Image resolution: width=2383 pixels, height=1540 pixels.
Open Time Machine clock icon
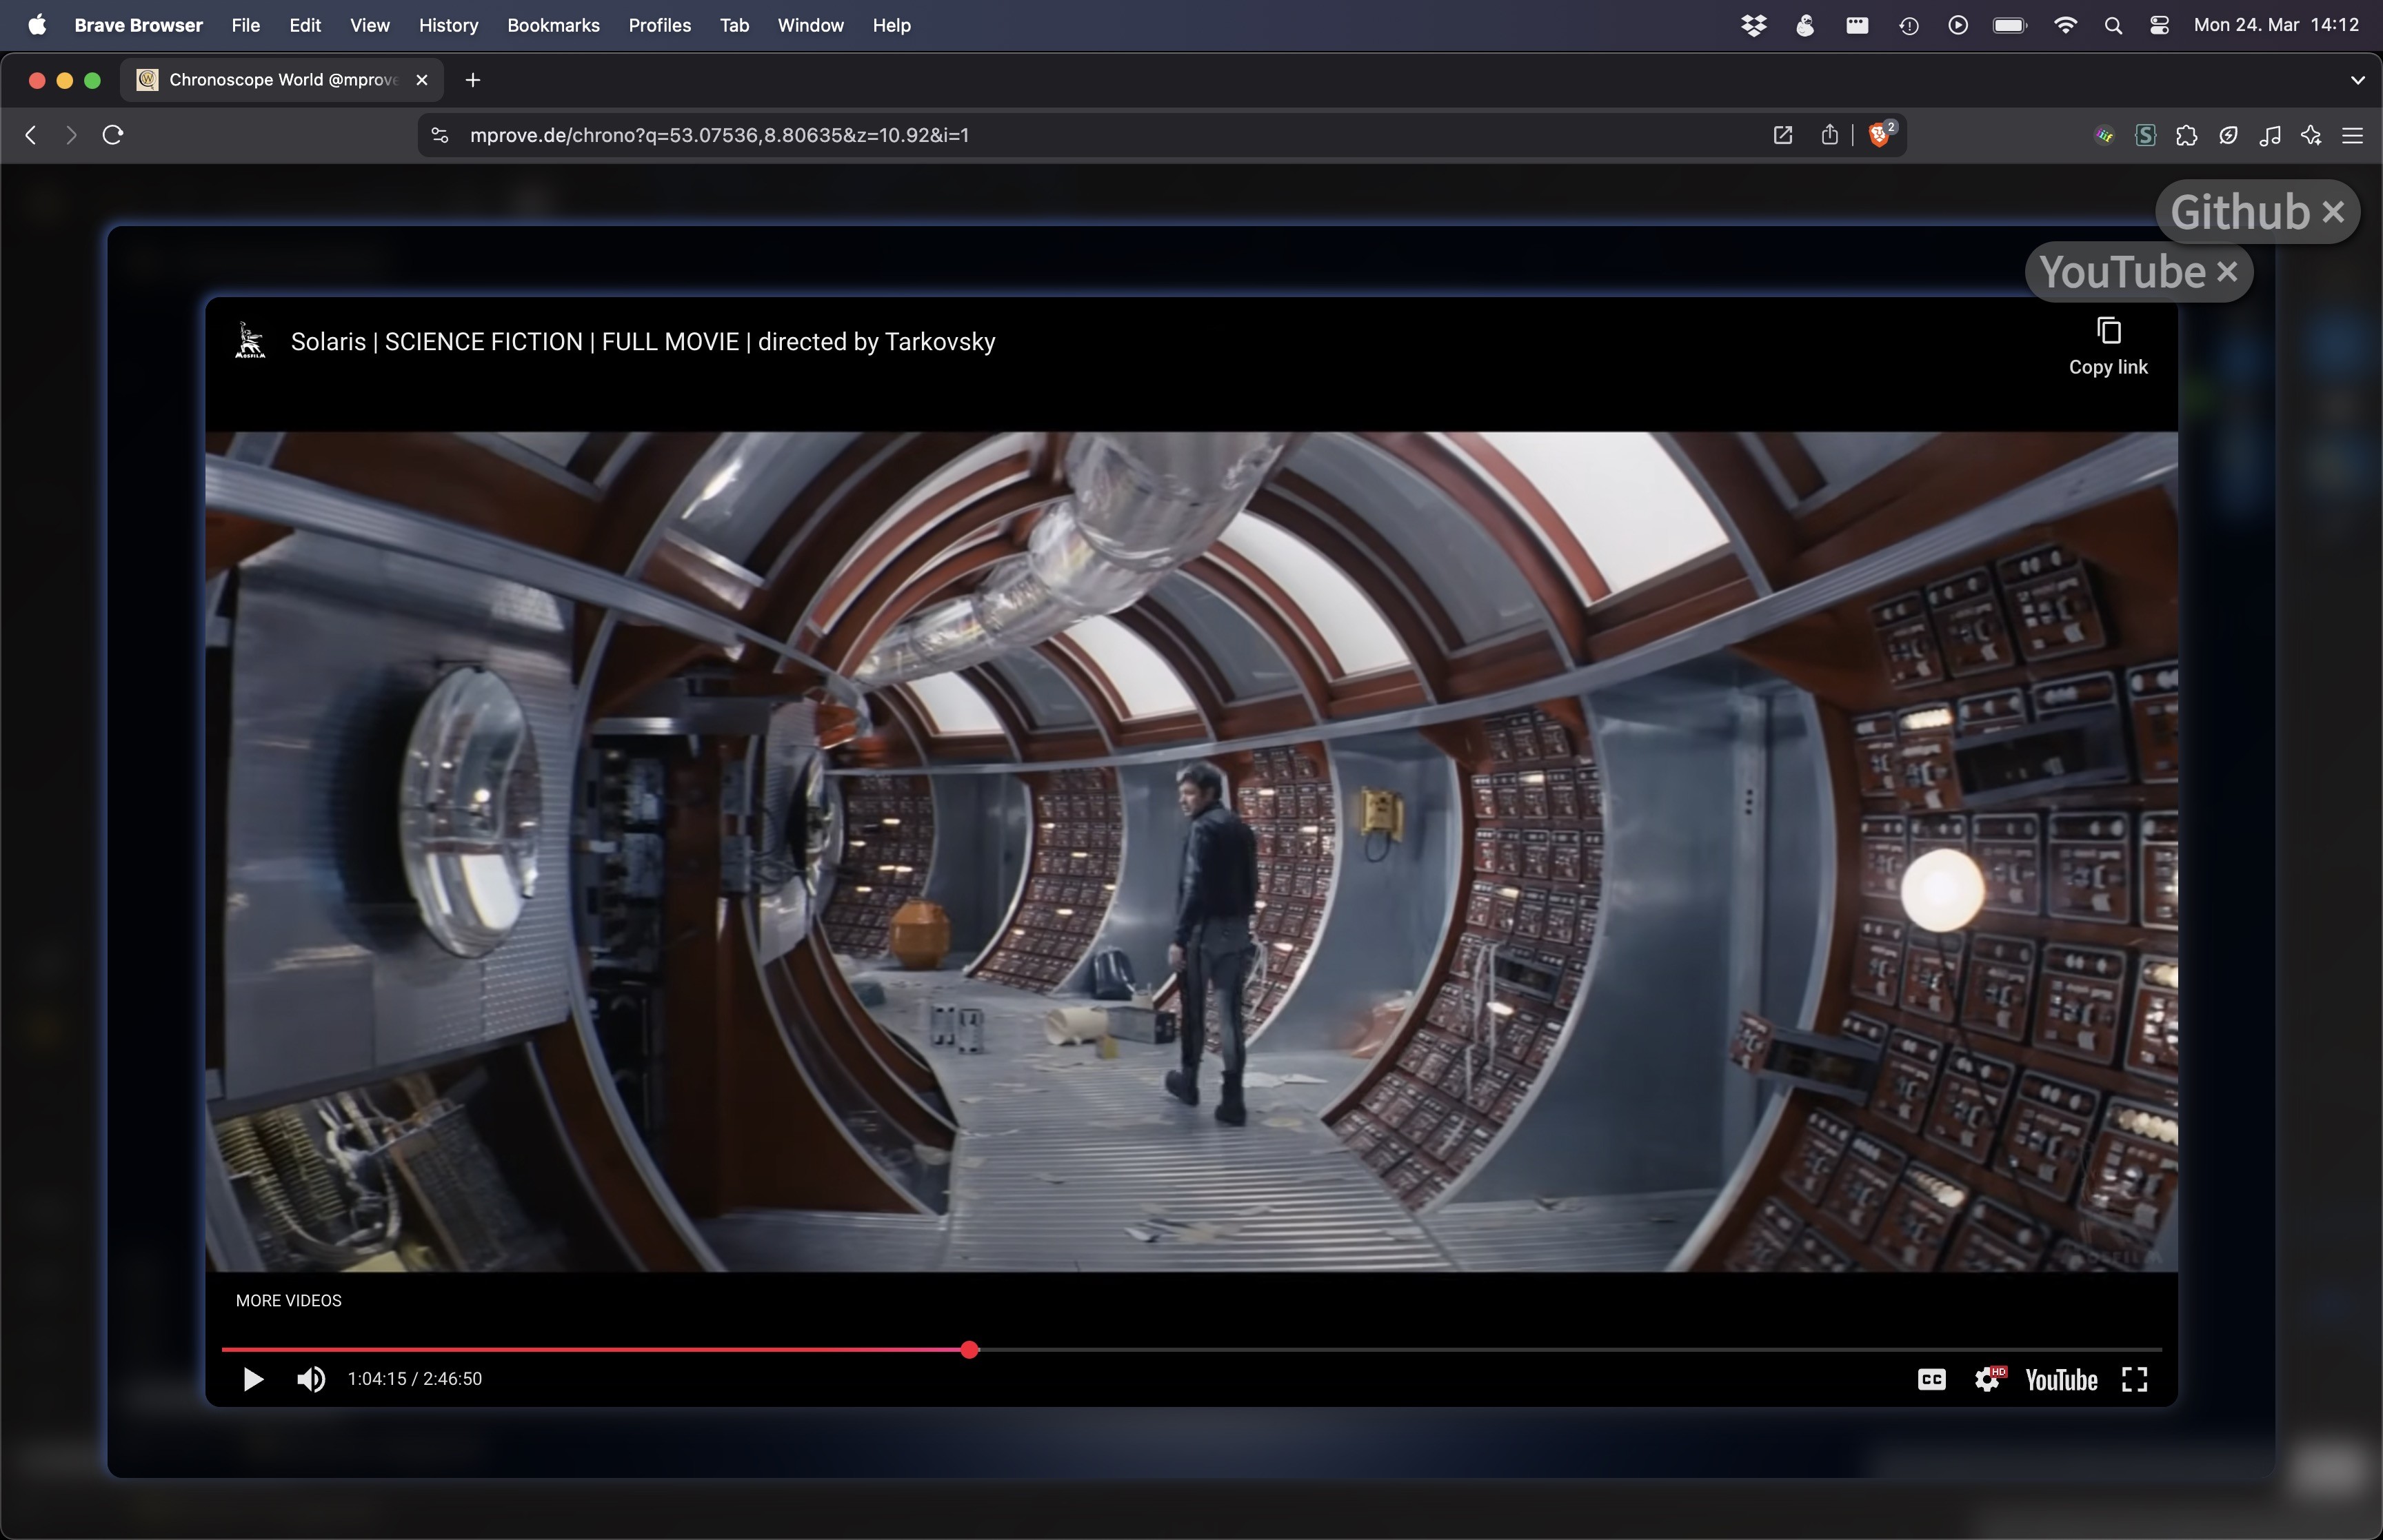(1908, 25)
